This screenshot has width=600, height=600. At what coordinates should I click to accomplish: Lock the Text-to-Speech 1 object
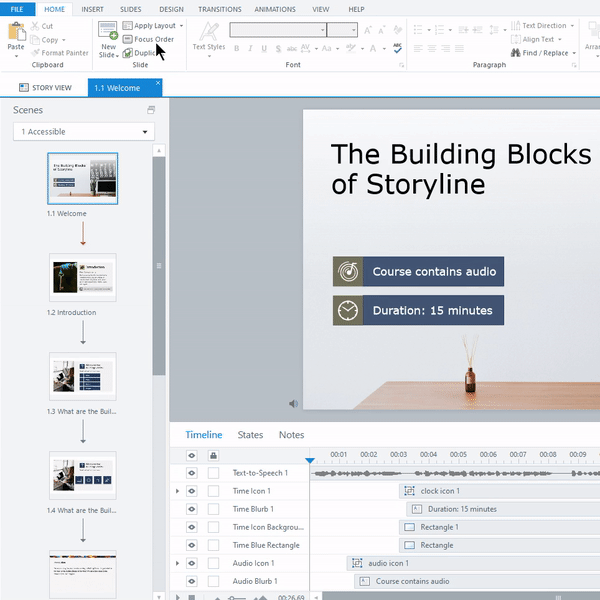(214, 473)
